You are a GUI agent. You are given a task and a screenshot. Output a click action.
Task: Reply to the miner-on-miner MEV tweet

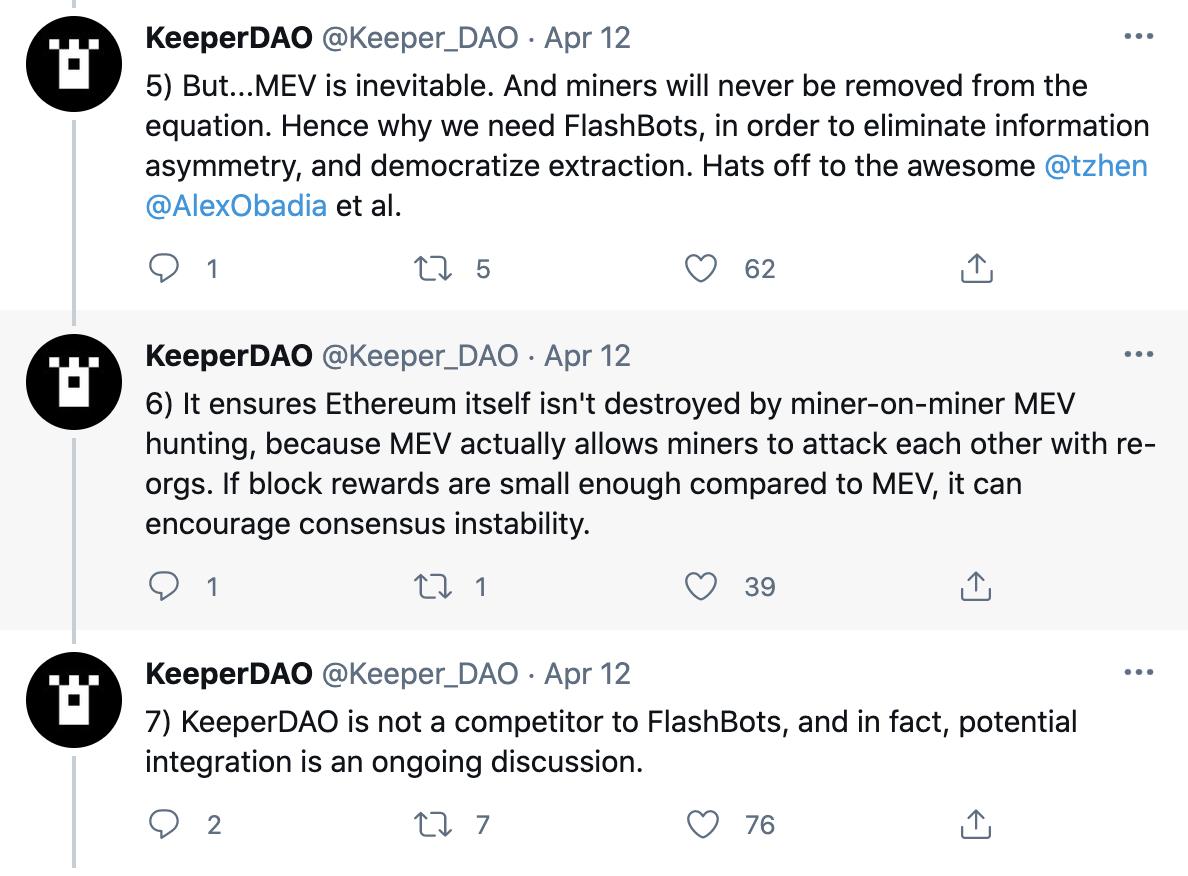pyautogui.click(x=162, y=586)
